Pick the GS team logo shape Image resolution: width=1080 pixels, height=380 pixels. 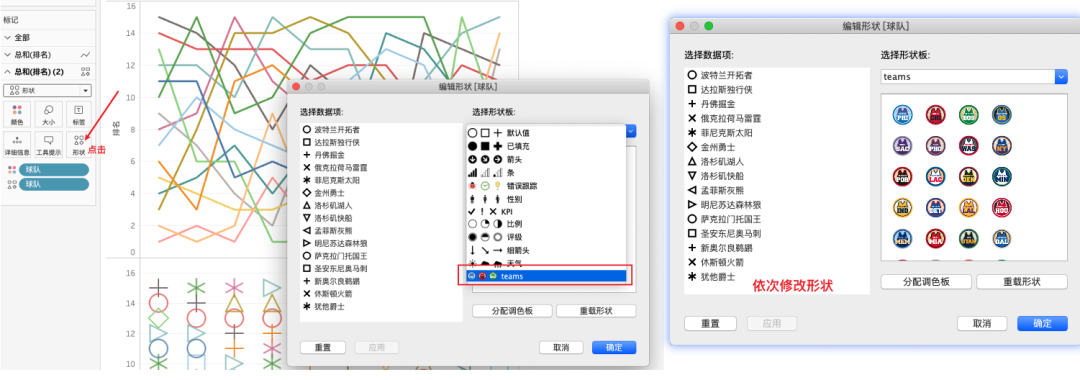(1001, 115)
